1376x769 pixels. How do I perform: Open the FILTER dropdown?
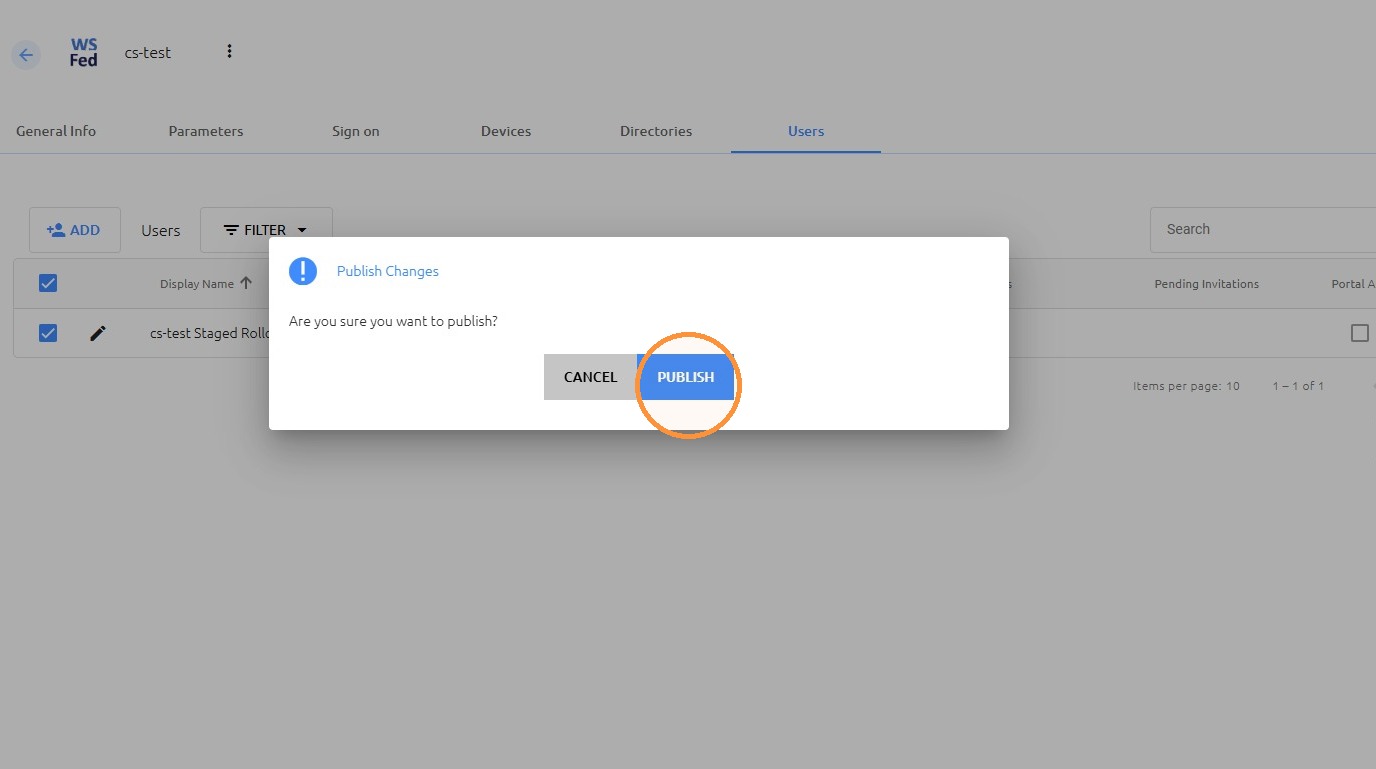266,230
